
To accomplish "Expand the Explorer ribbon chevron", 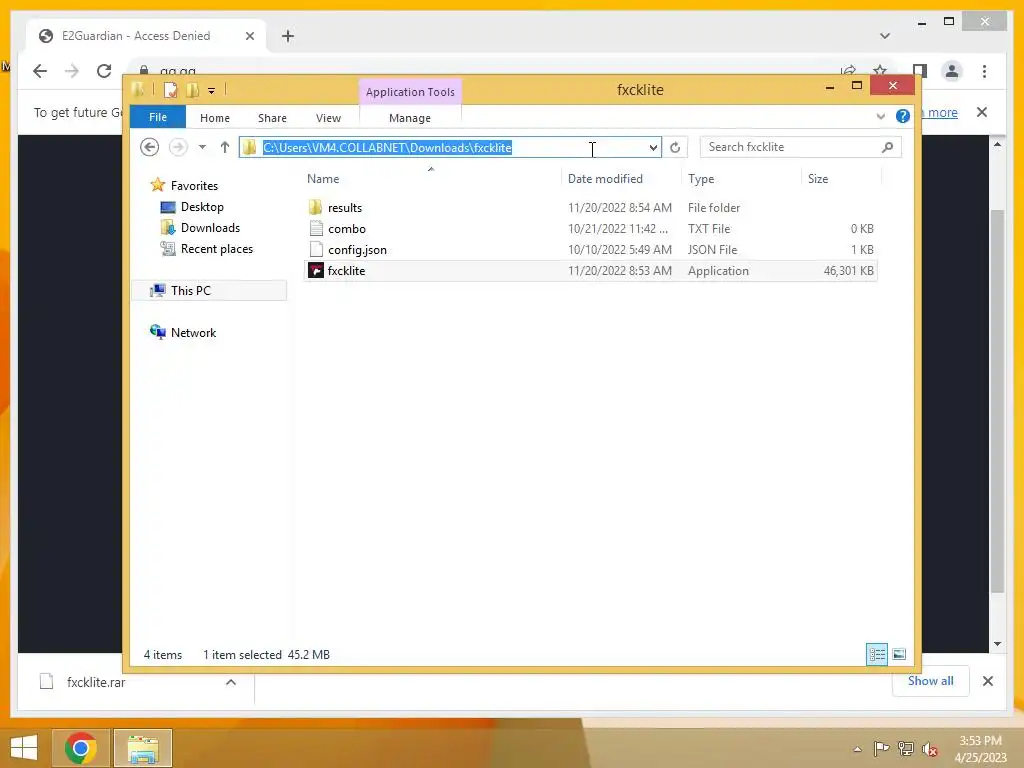I will click(x=880, y=116).
